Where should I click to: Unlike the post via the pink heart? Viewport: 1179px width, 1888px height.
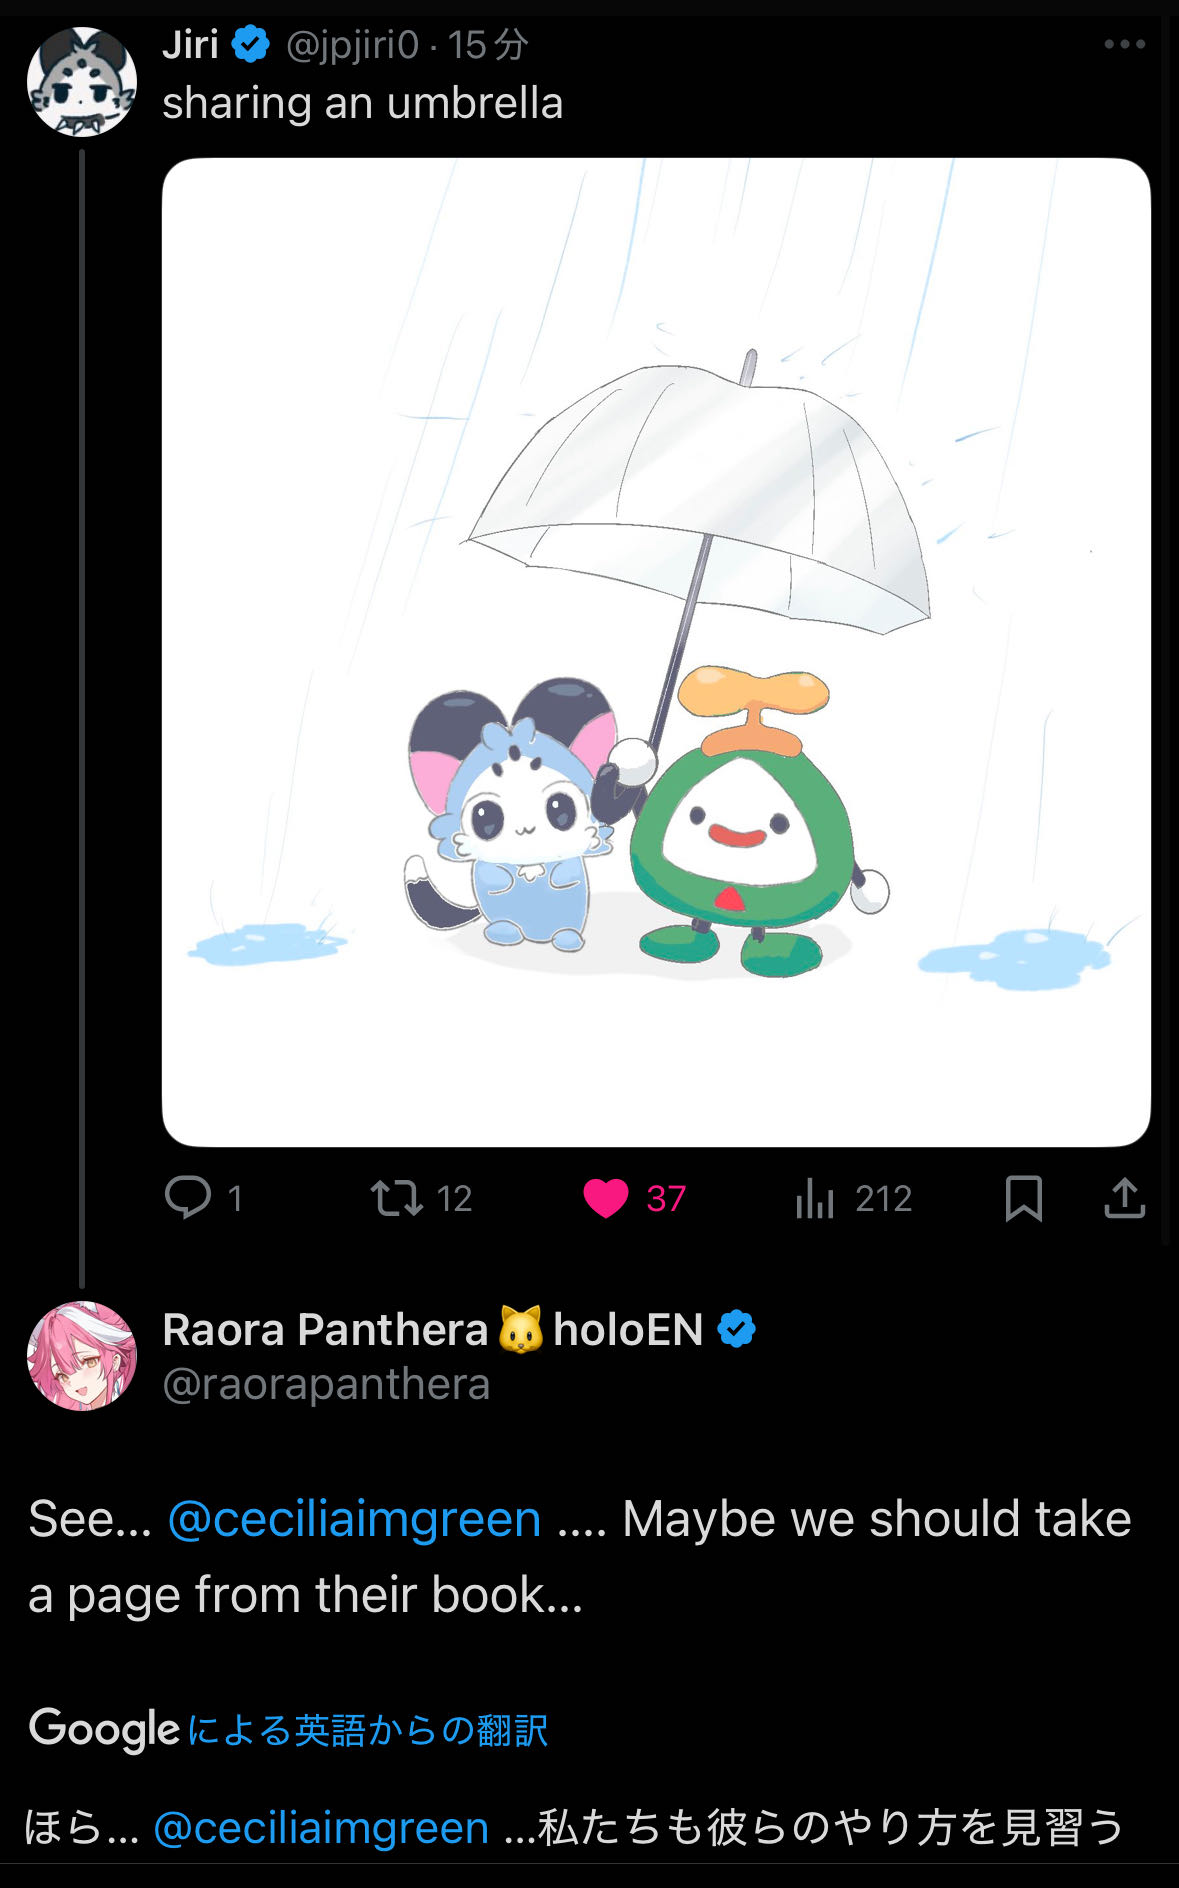click(x=606, y=1197)
